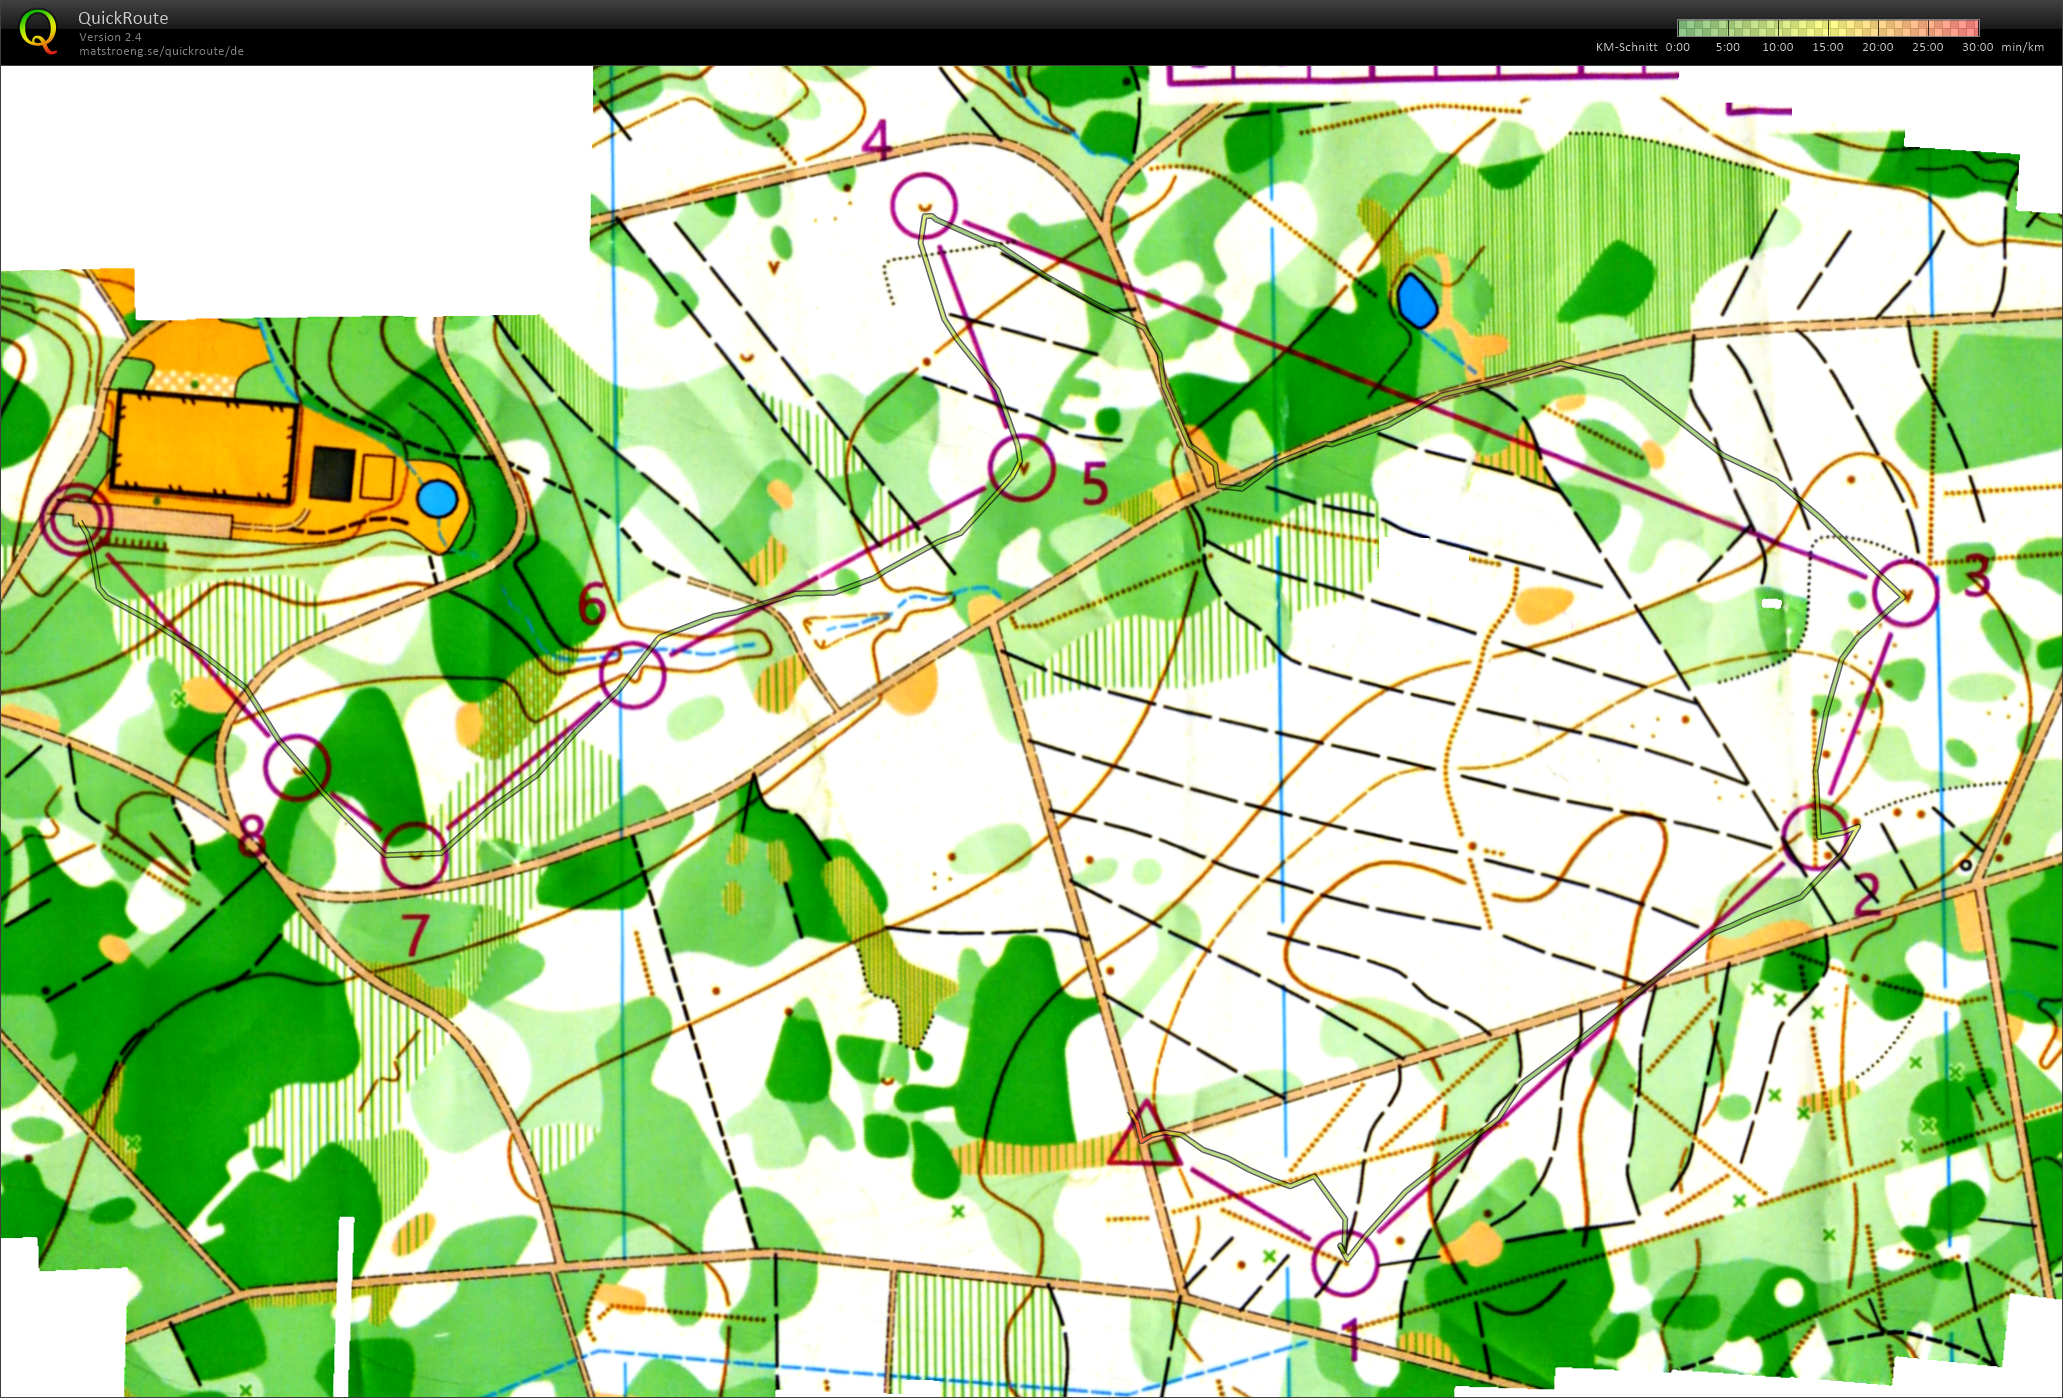The width and height of the screenshot is (2063, 1398).
Task: Click the blue pond beside control 6 buildings
Action: click(x=437, y=498)
